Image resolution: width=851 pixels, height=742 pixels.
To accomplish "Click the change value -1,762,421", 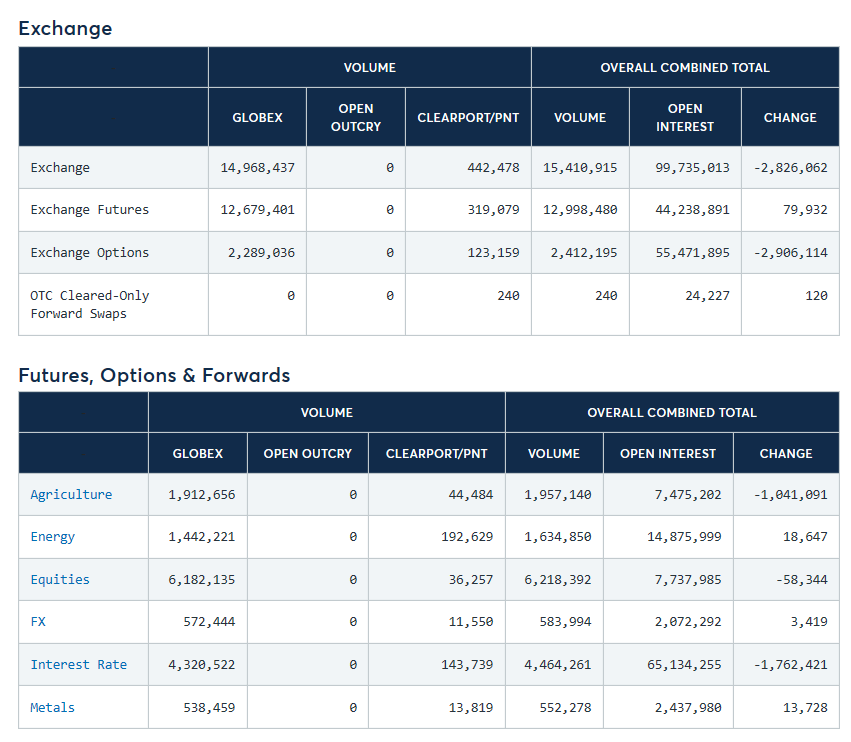I will (x=790, y=664).
